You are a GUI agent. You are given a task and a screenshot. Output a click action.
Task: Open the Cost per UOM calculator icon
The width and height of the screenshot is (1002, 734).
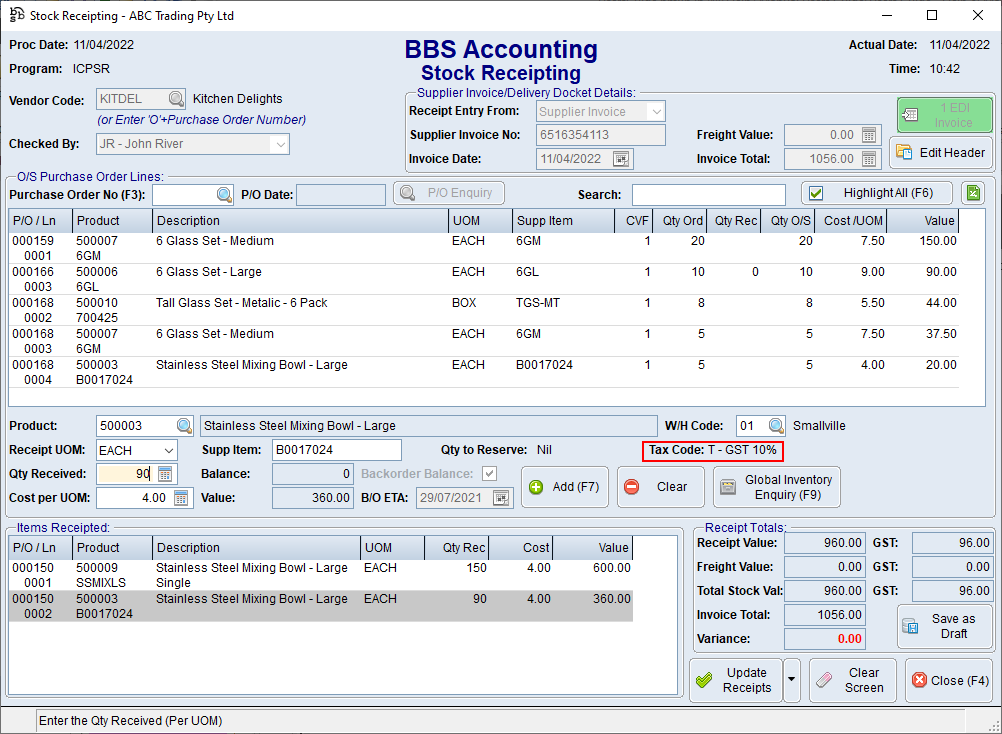coord(181,498)
